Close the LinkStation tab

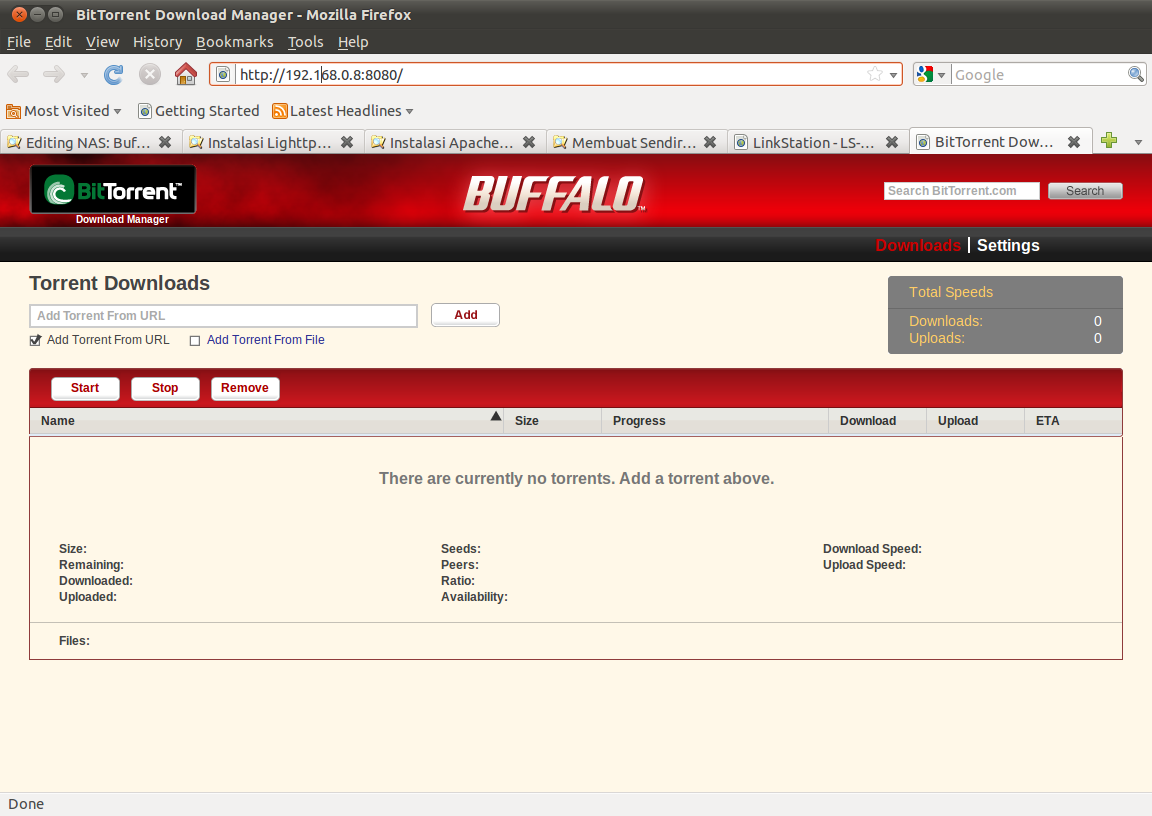pos(892,142)
